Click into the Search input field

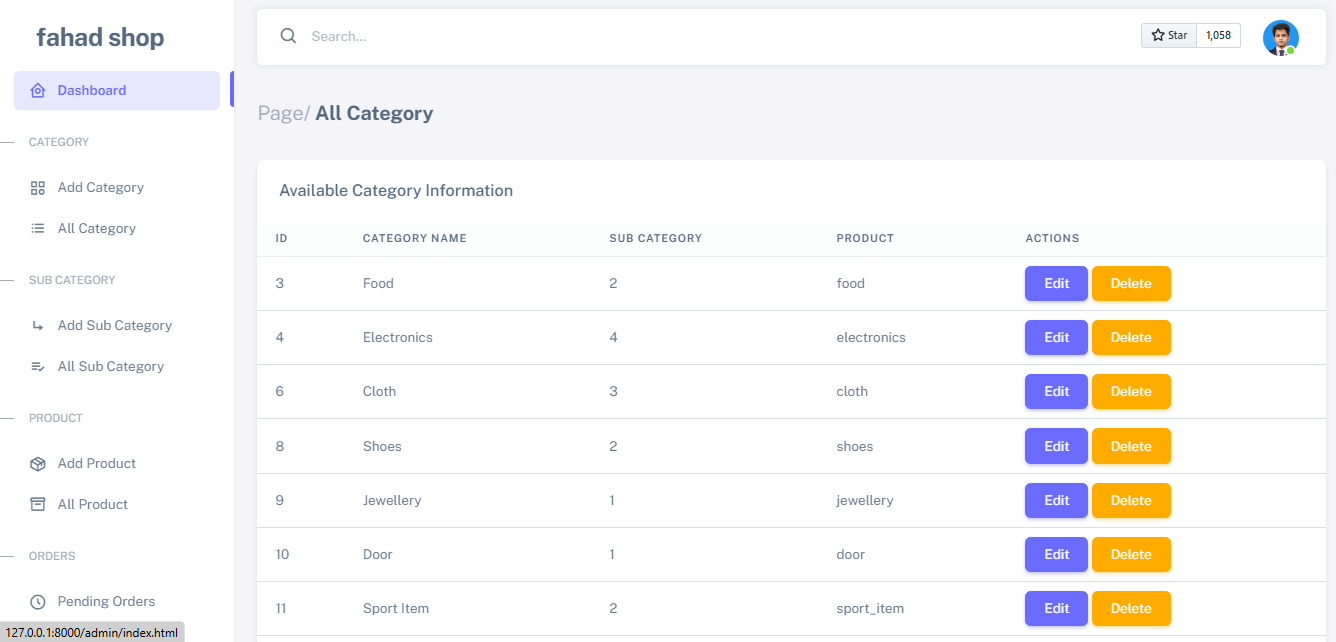click(x=700, y=36)
